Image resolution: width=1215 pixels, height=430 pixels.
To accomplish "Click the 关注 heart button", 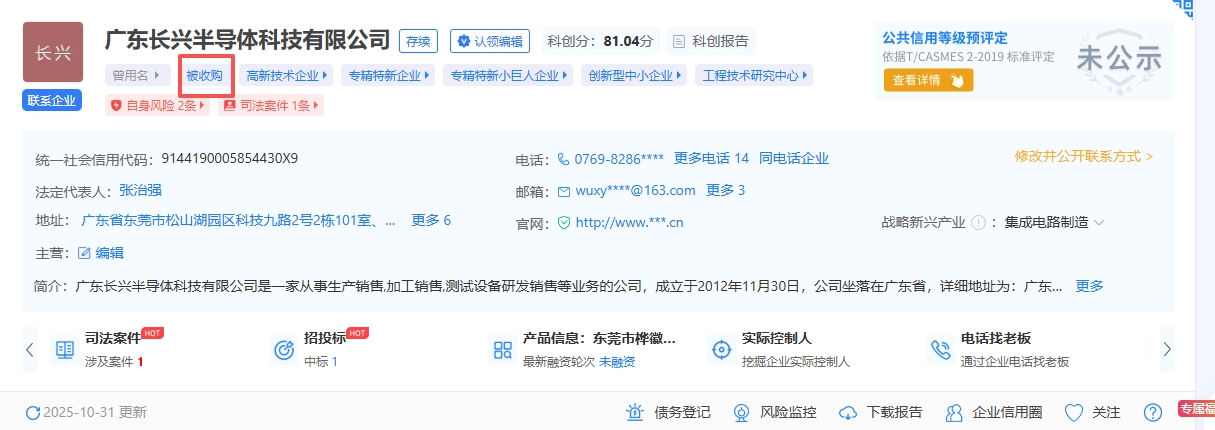I will point(1092,412).
